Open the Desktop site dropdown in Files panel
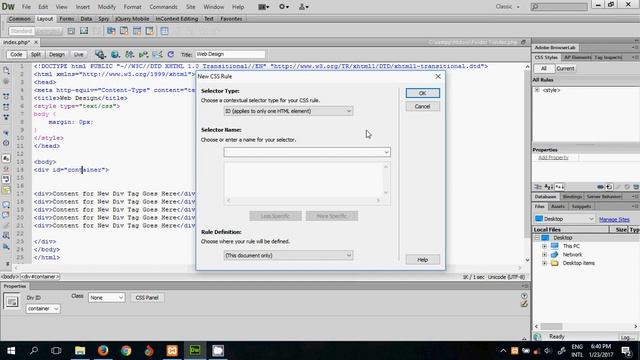The width and height of the screenshot is (640, 360). [564, 219]
